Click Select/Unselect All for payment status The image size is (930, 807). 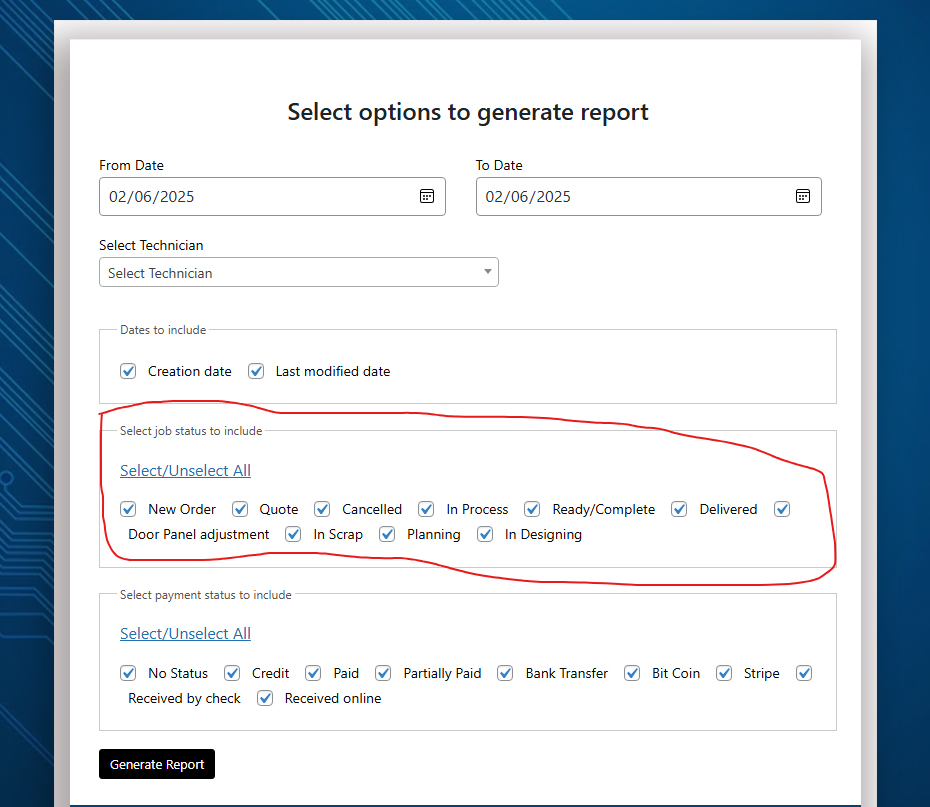185,633
